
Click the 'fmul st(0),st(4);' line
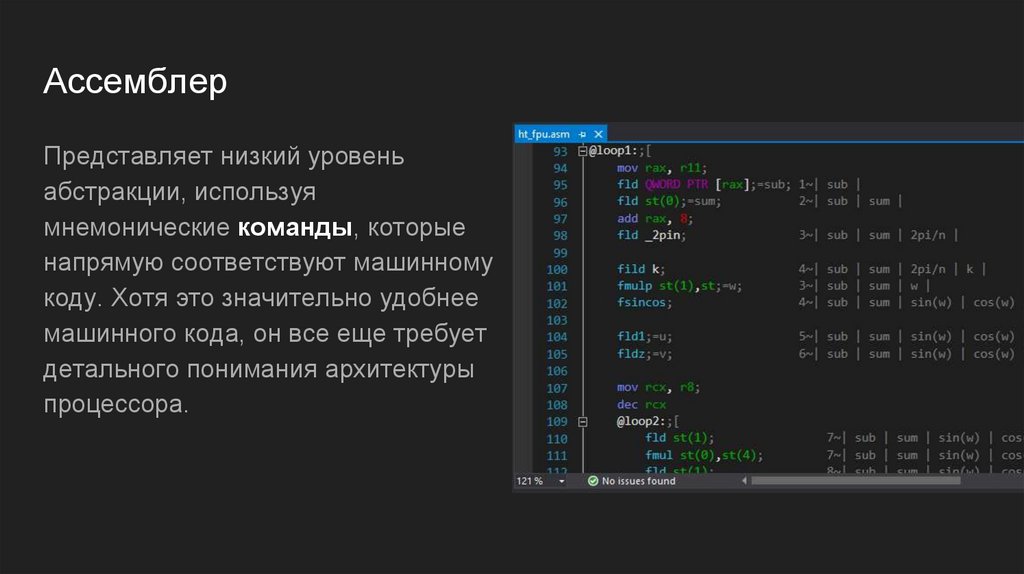coord(703,455)
